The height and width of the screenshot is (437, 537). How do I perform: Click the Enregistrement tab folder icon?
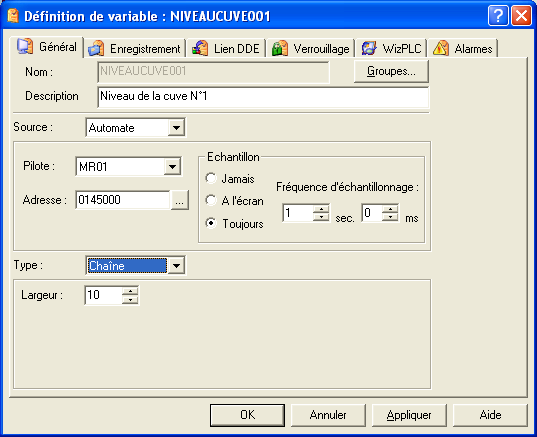96,48
